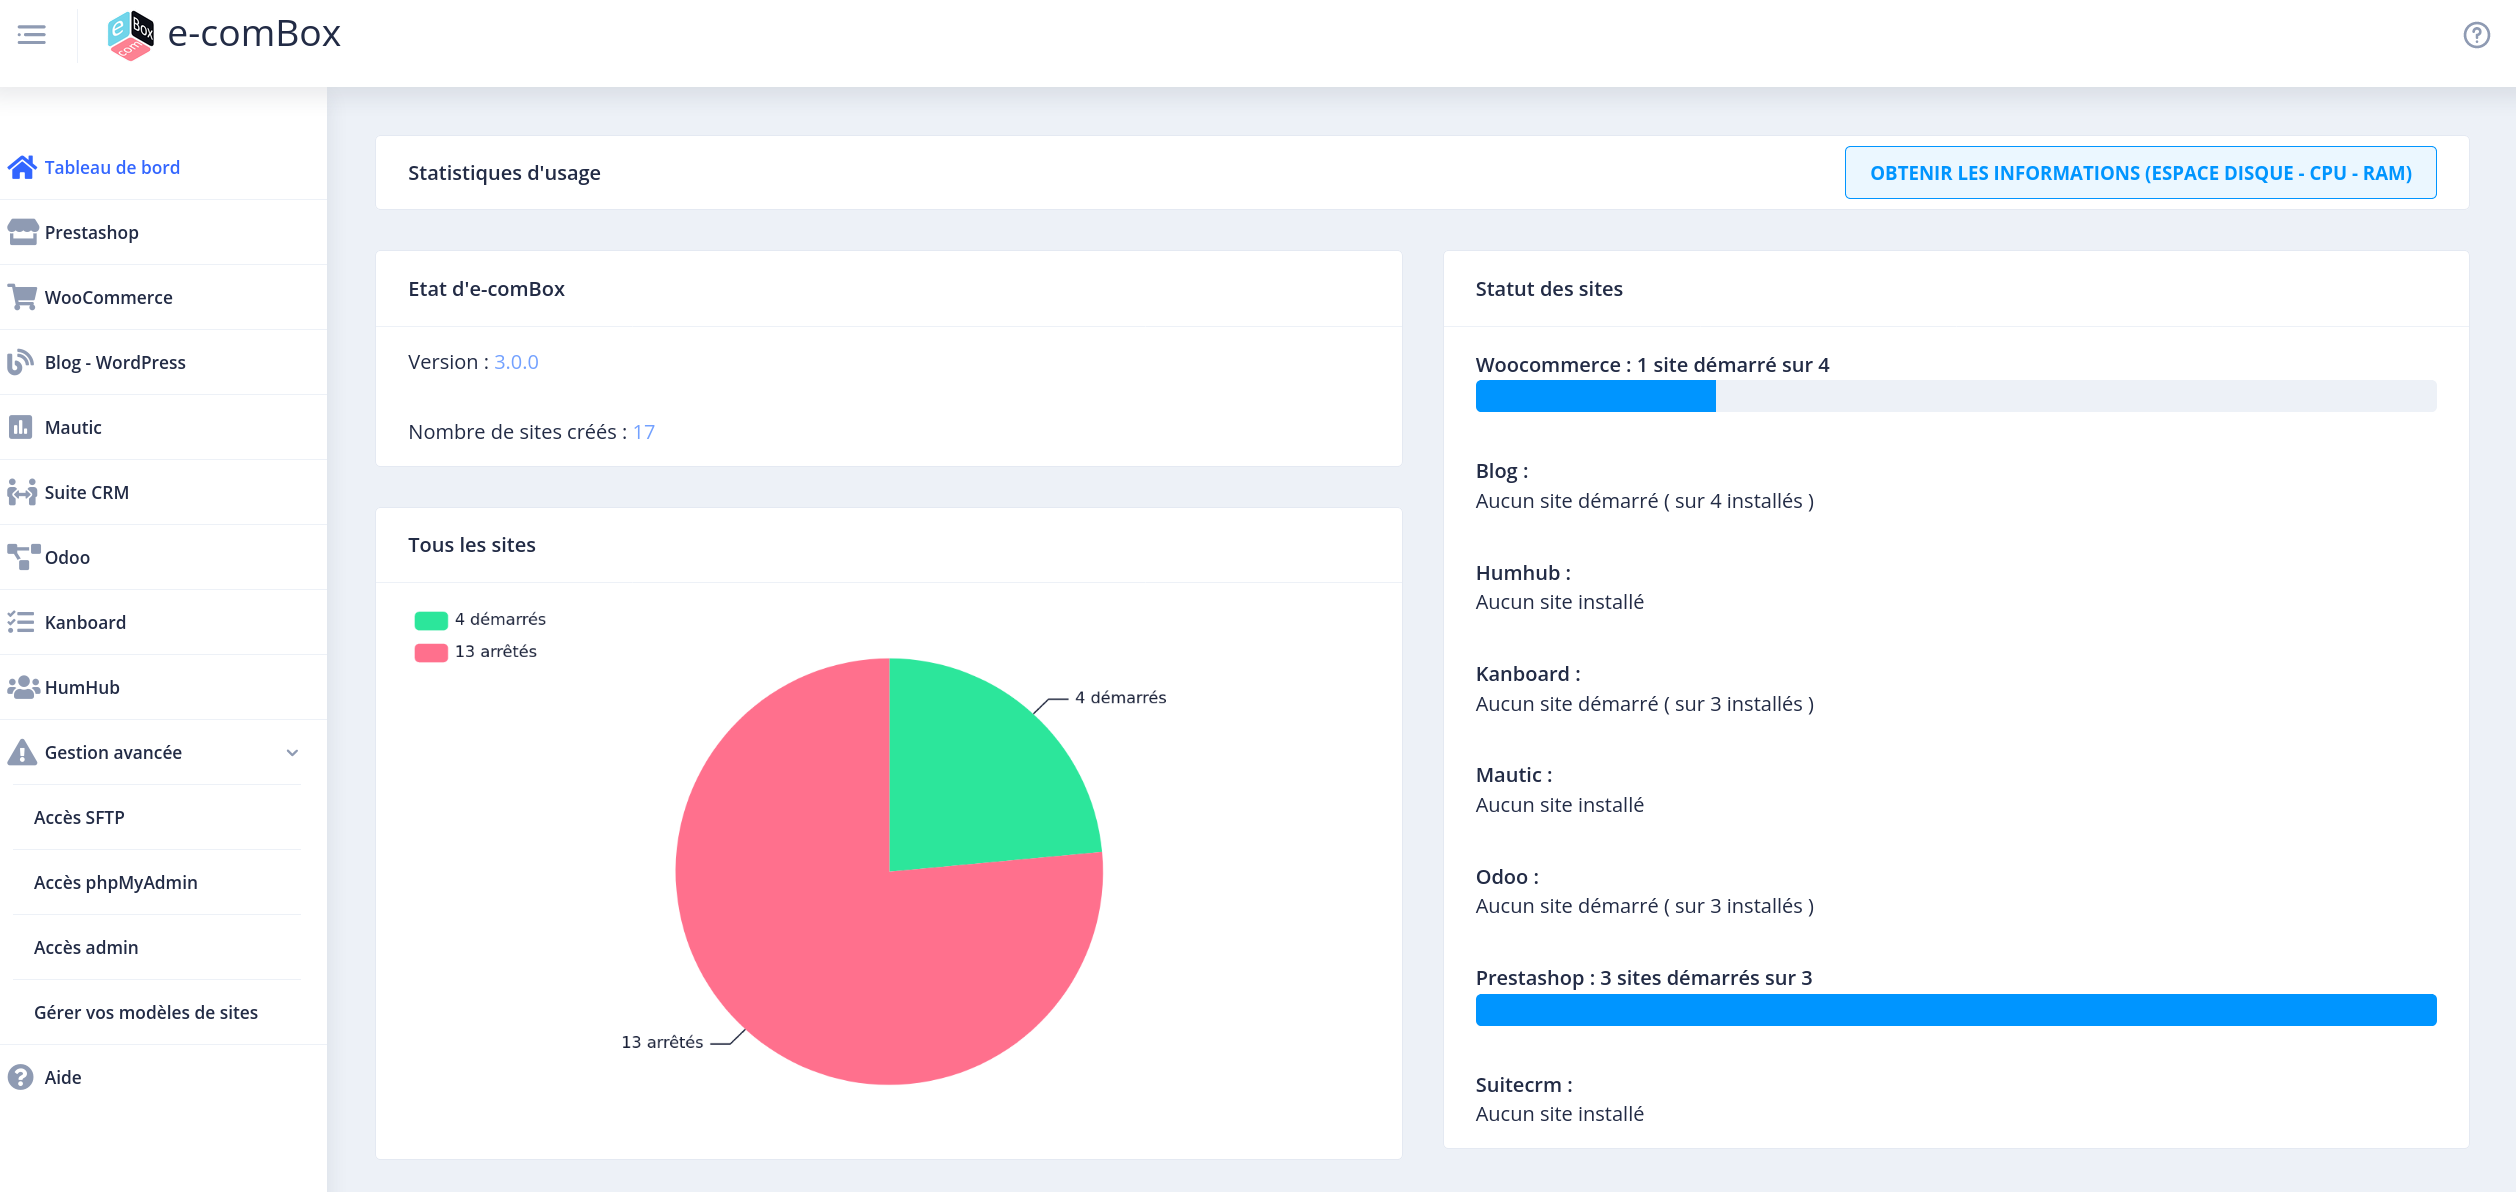
Task: Click the Prestashop store icon
Action: (x=22, y=232)
